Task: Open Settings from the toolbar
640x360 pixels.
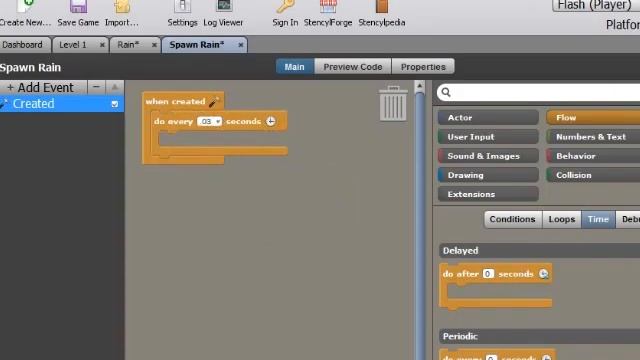Action: click(x=182, y=7)
